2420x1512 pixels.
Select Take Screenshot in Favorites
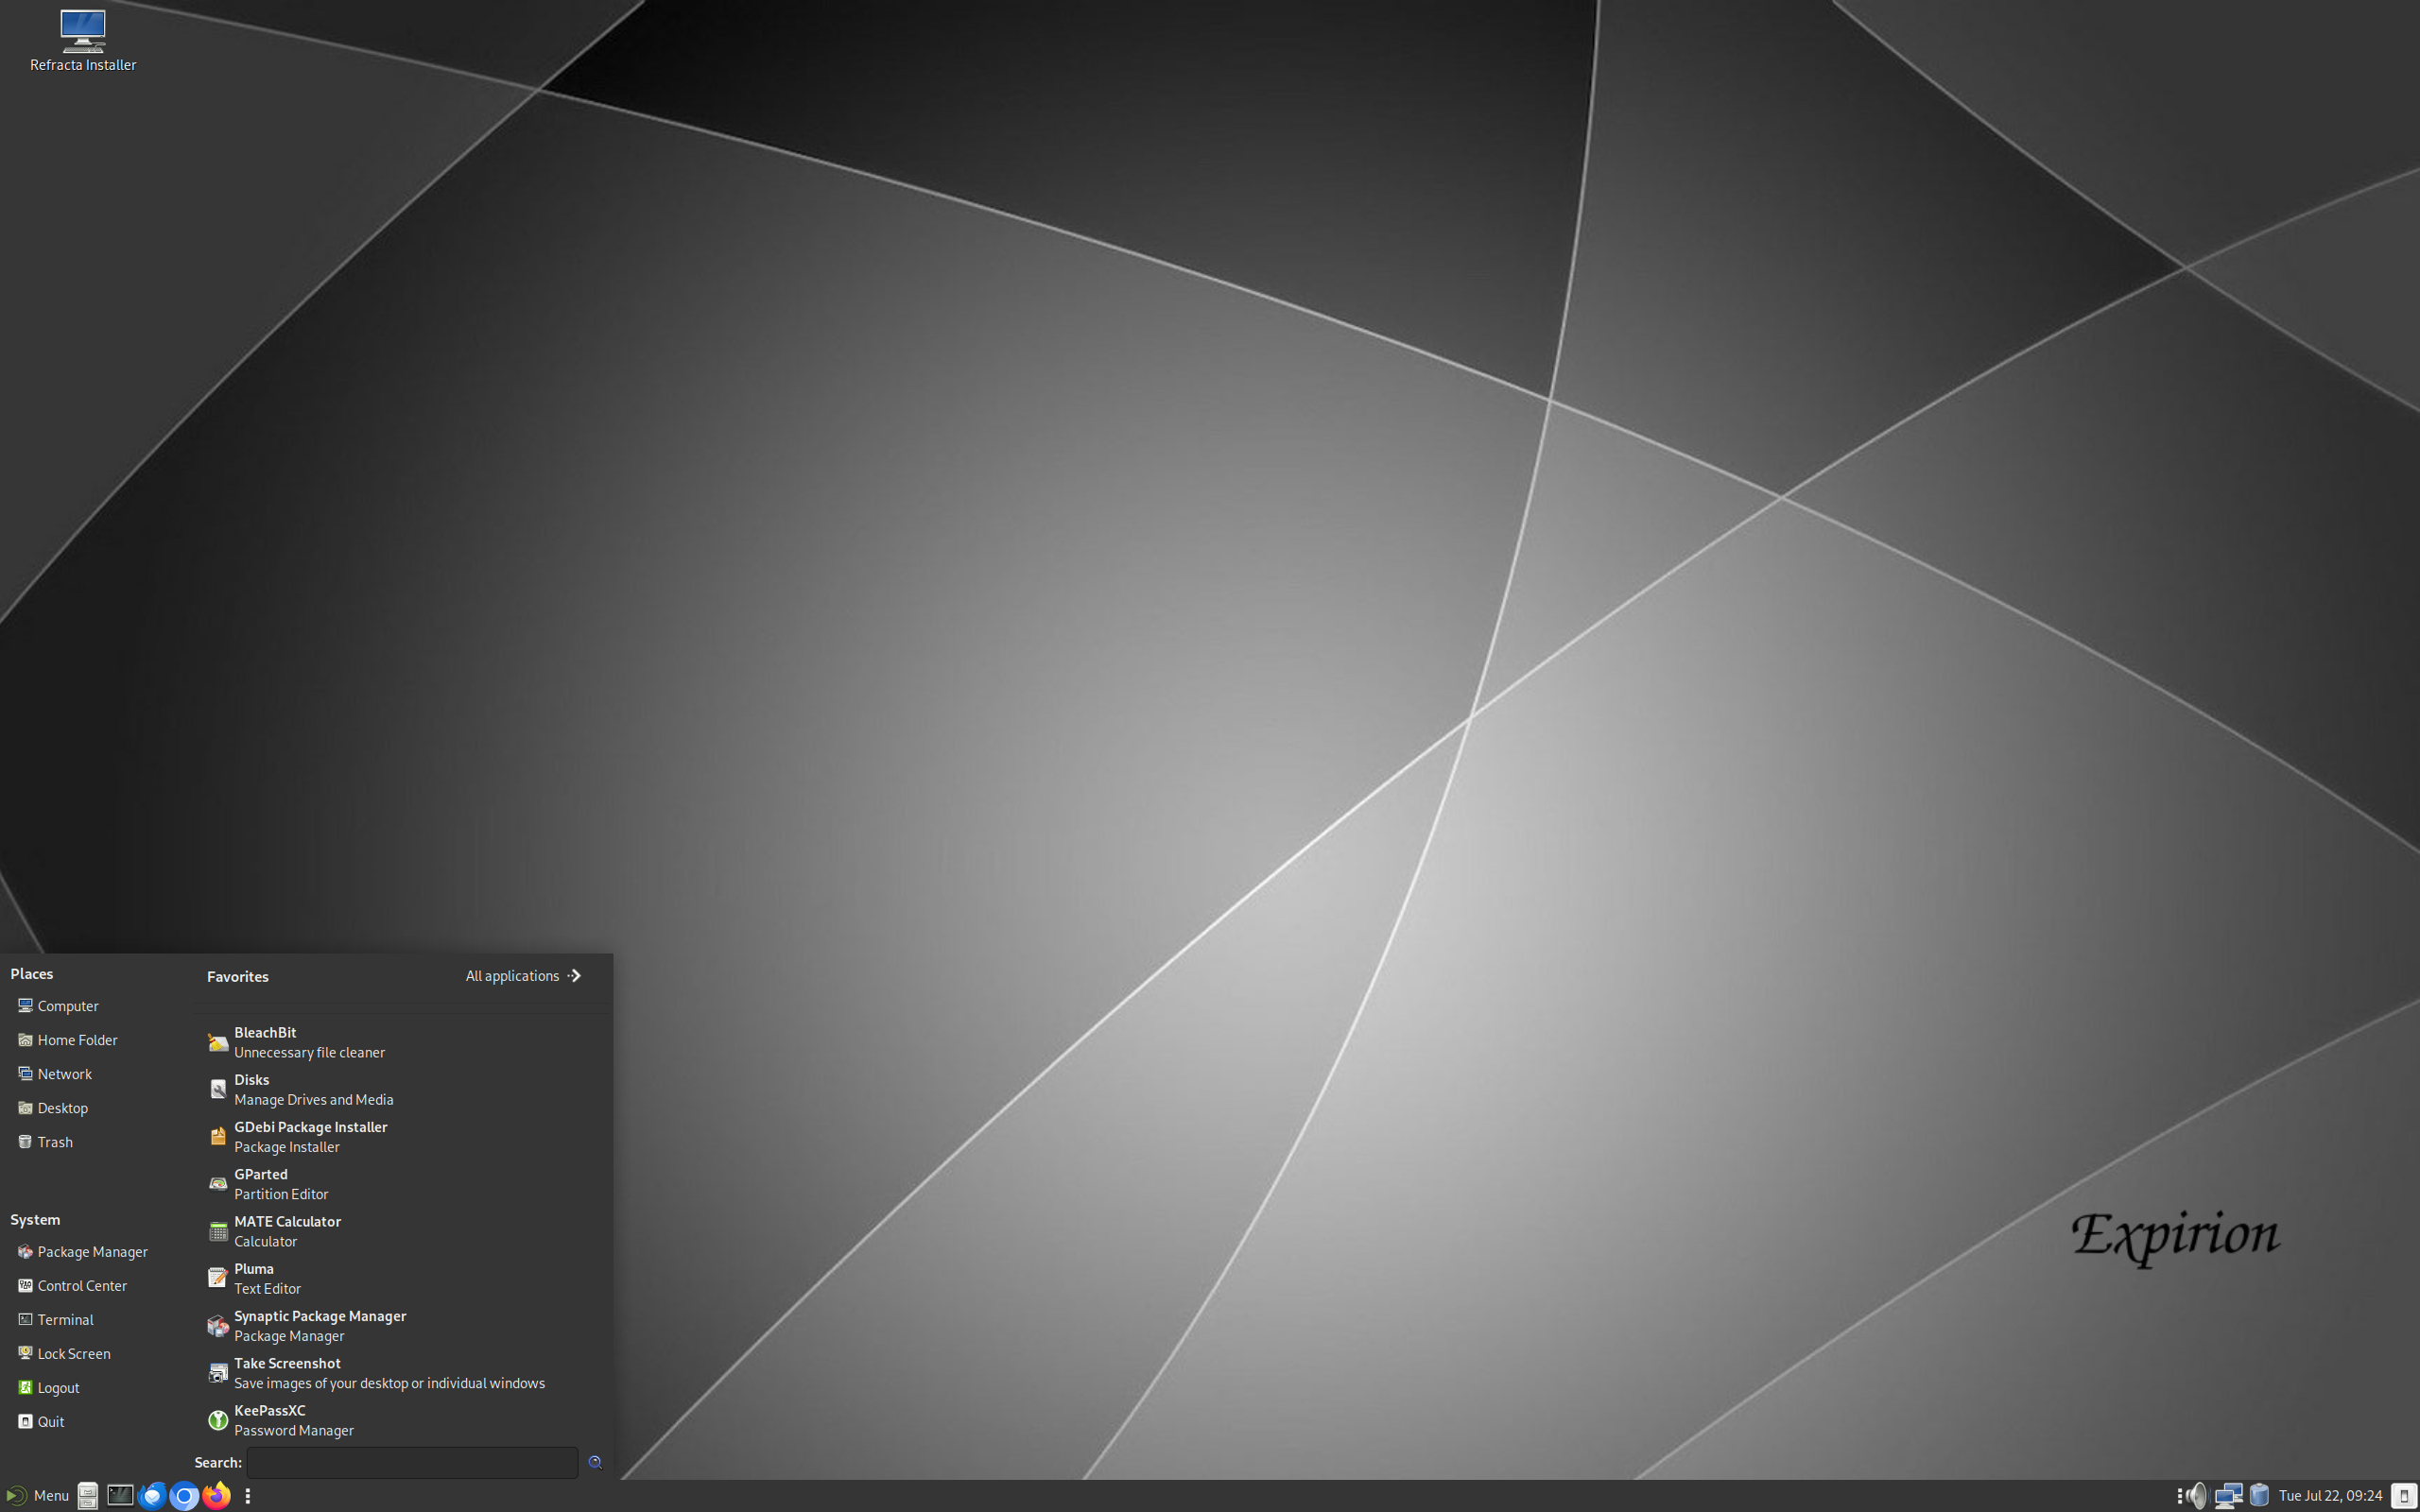400,1373
